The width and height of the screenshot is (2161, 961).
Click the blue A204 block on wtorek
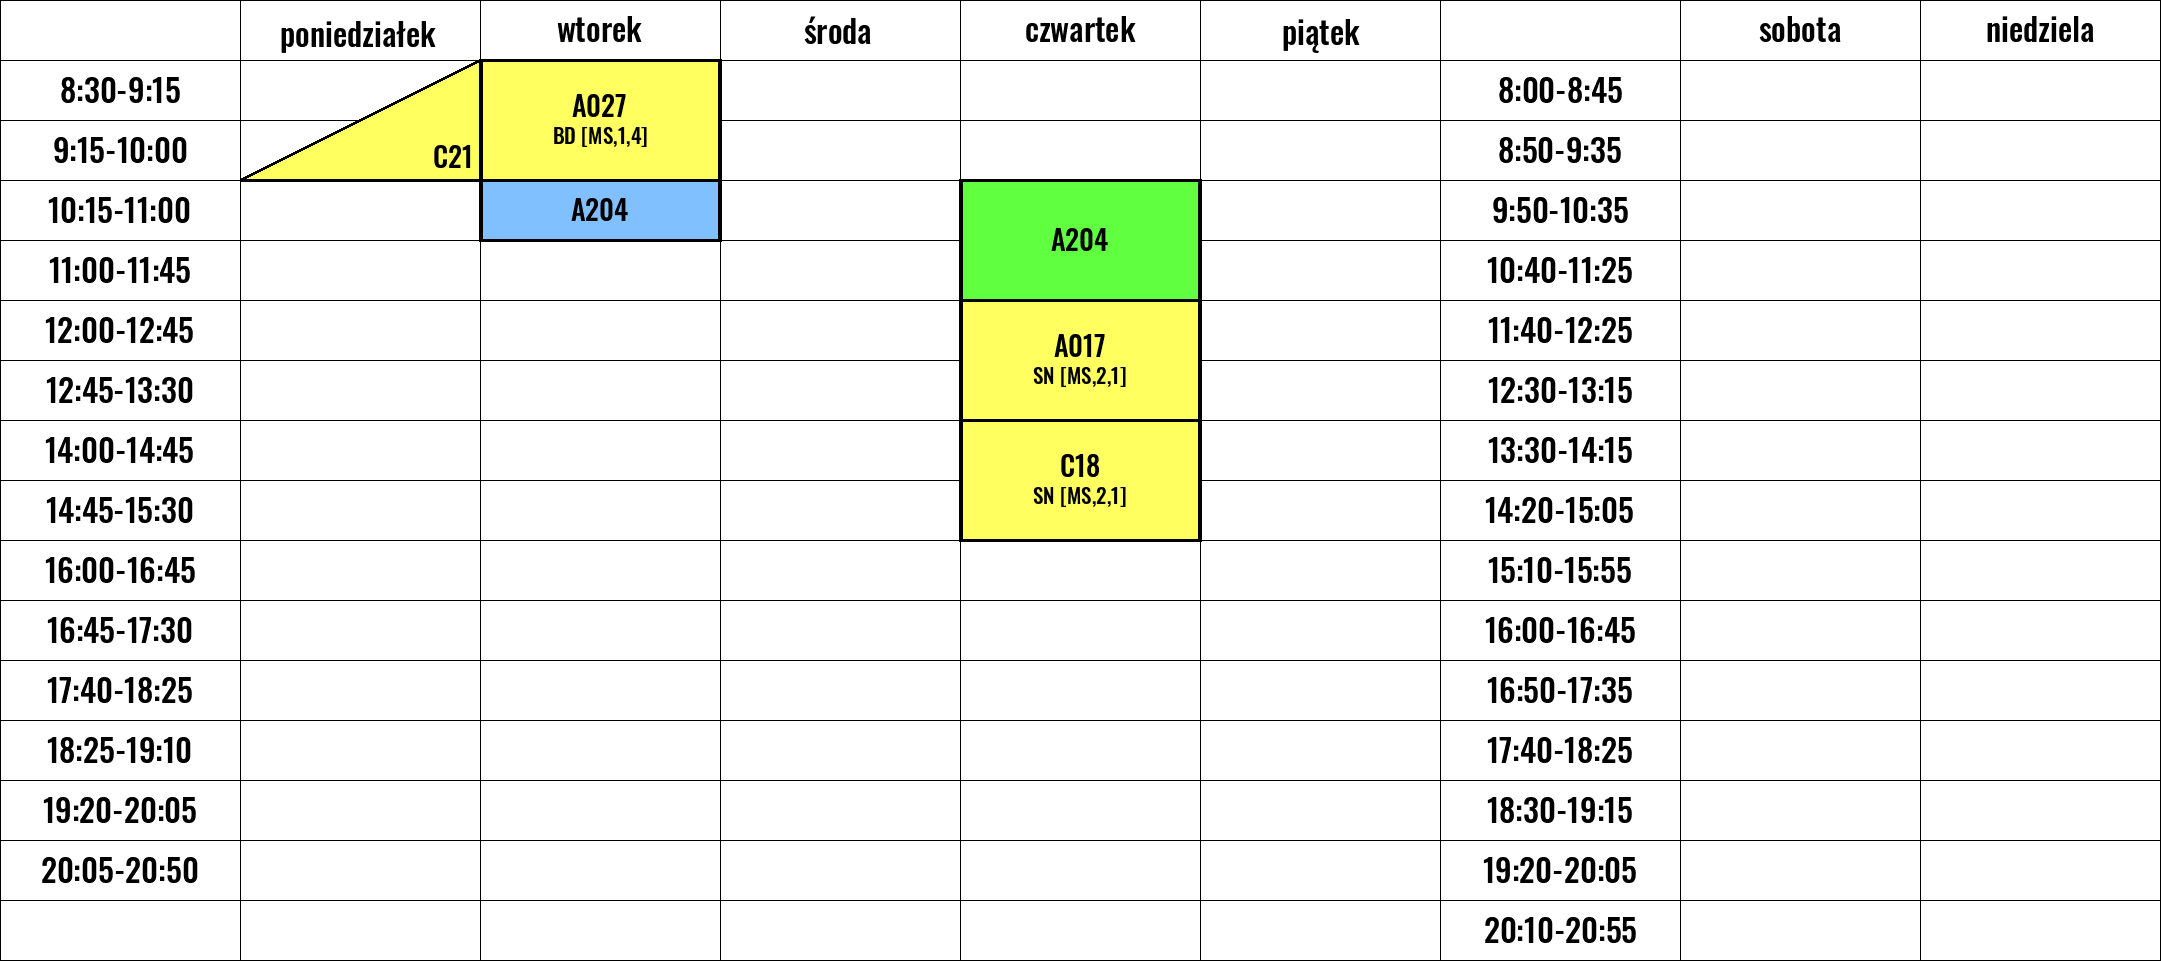600,211
